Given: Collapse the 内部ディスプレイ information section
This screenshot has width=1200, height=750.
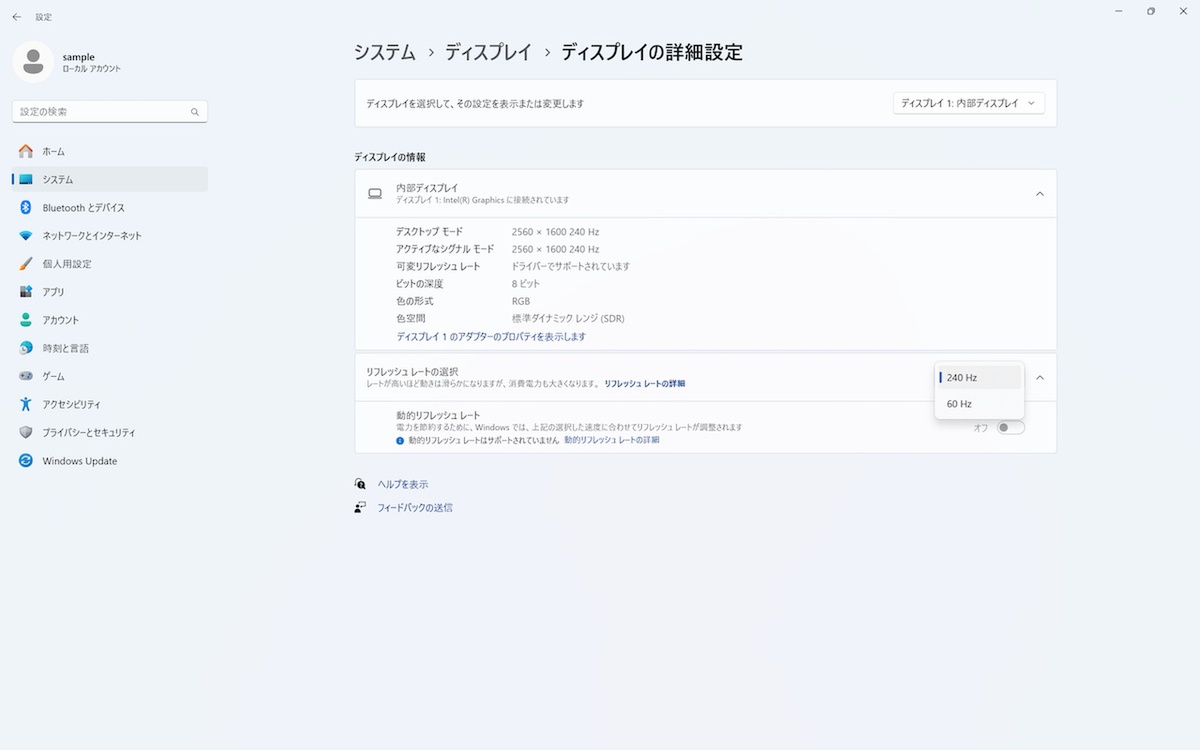Looking at the screenshot, I should [x=1039, y=194].
